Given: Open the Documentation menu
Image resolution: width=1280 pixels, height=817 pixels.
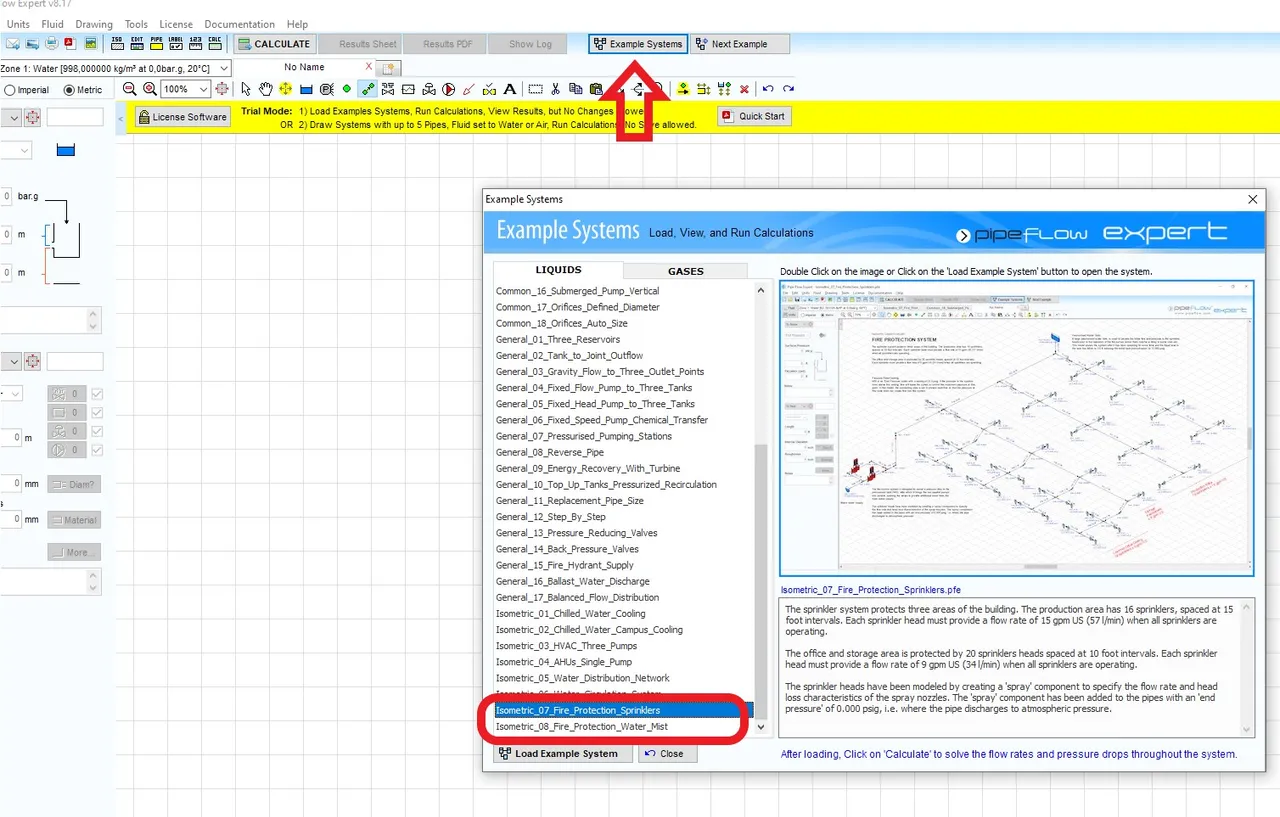Looking at the screenshot, I should pyautogui.click(x=239, y=24).
